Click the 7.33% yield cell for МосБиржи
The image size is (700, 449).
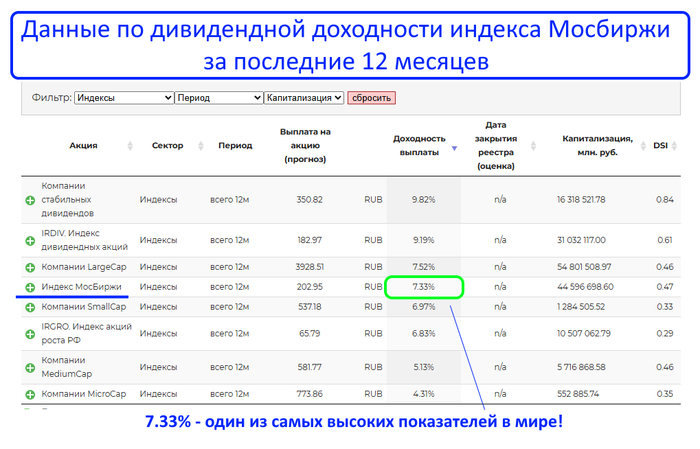coord(423,287)
